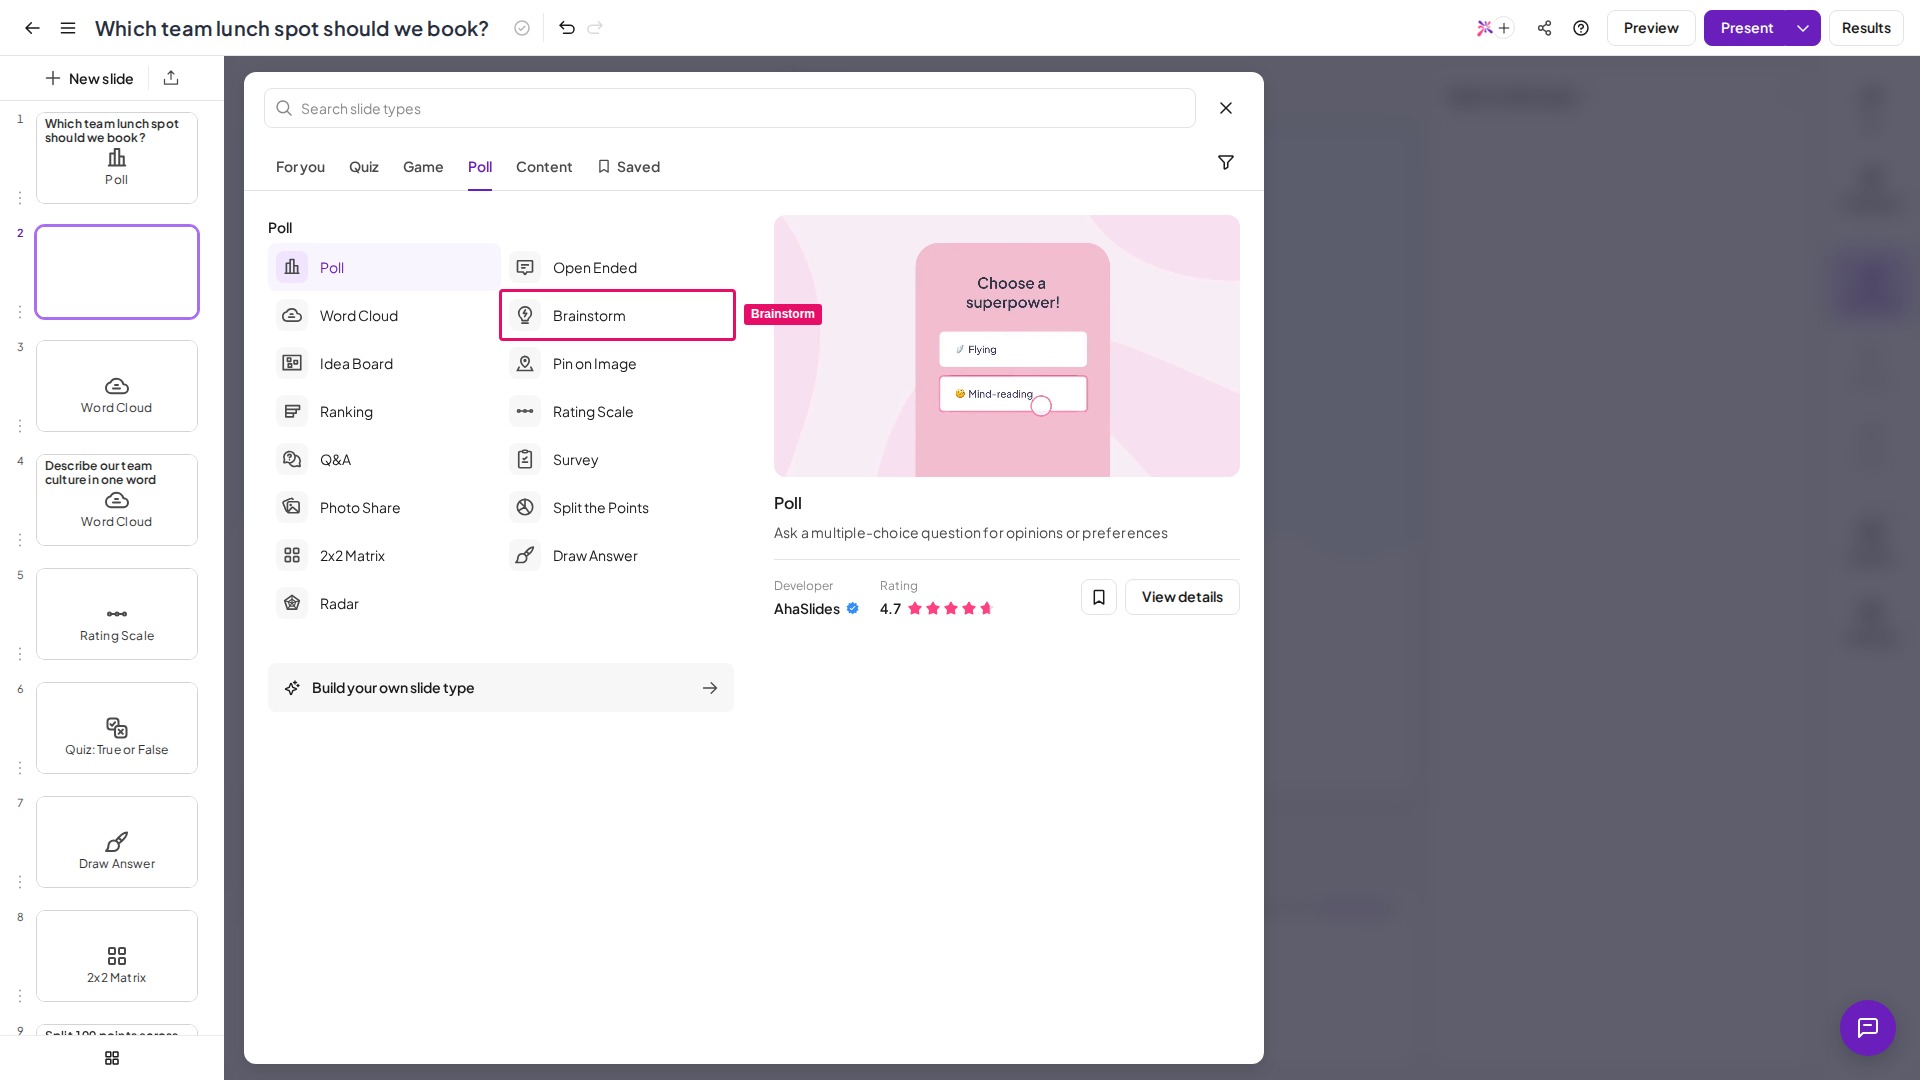Bookmark the Poll slide type
1920x1080 pixels.
click(x=1098, y=597)
